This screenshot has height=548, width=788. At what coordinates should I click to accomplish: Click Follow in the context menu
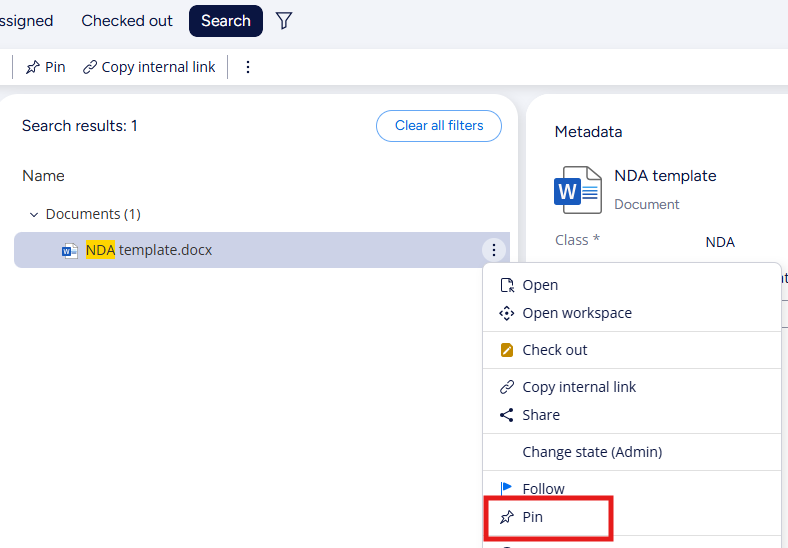click(x=543, y=489)
